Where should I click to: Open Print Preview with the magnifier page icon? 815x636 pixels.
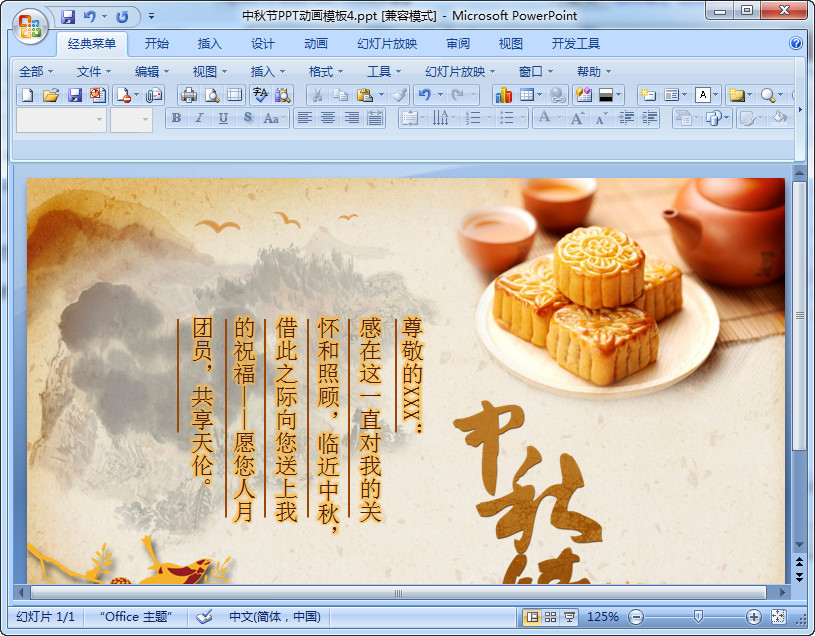(212, 95)
